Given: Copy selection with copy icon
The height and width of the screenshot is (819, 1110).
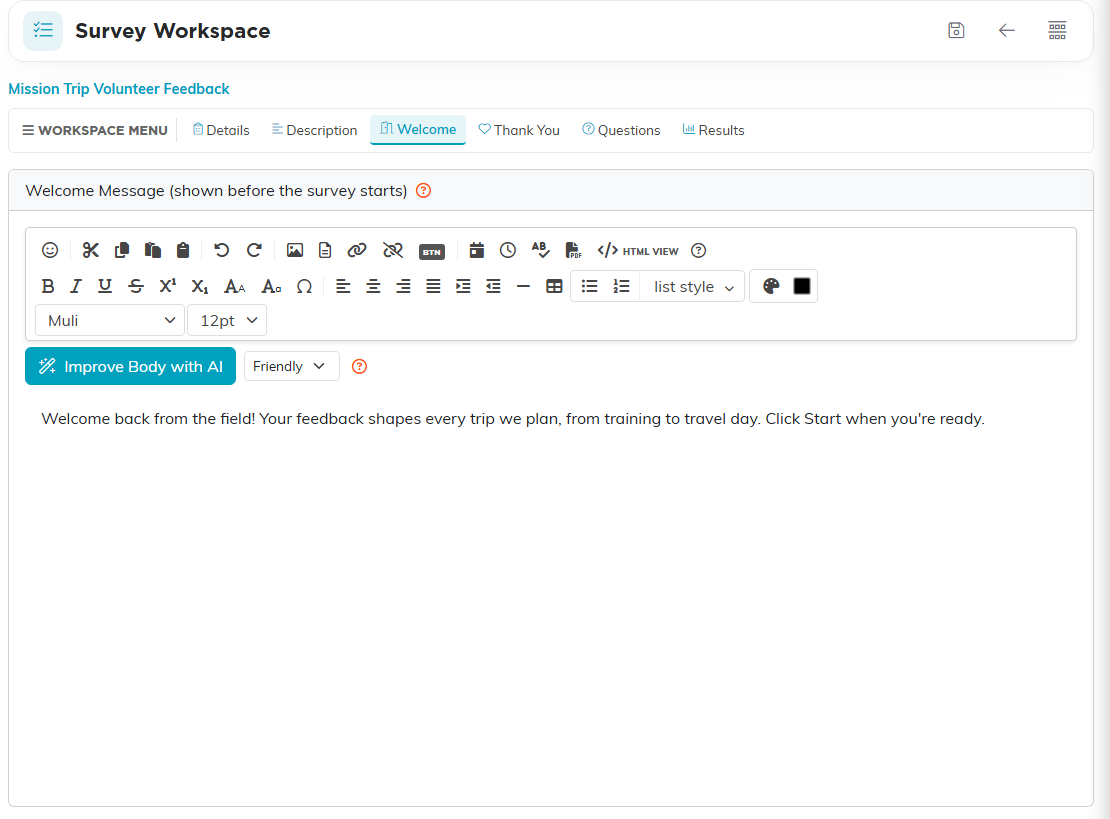Looking at the screenshot, I should 122,250.
